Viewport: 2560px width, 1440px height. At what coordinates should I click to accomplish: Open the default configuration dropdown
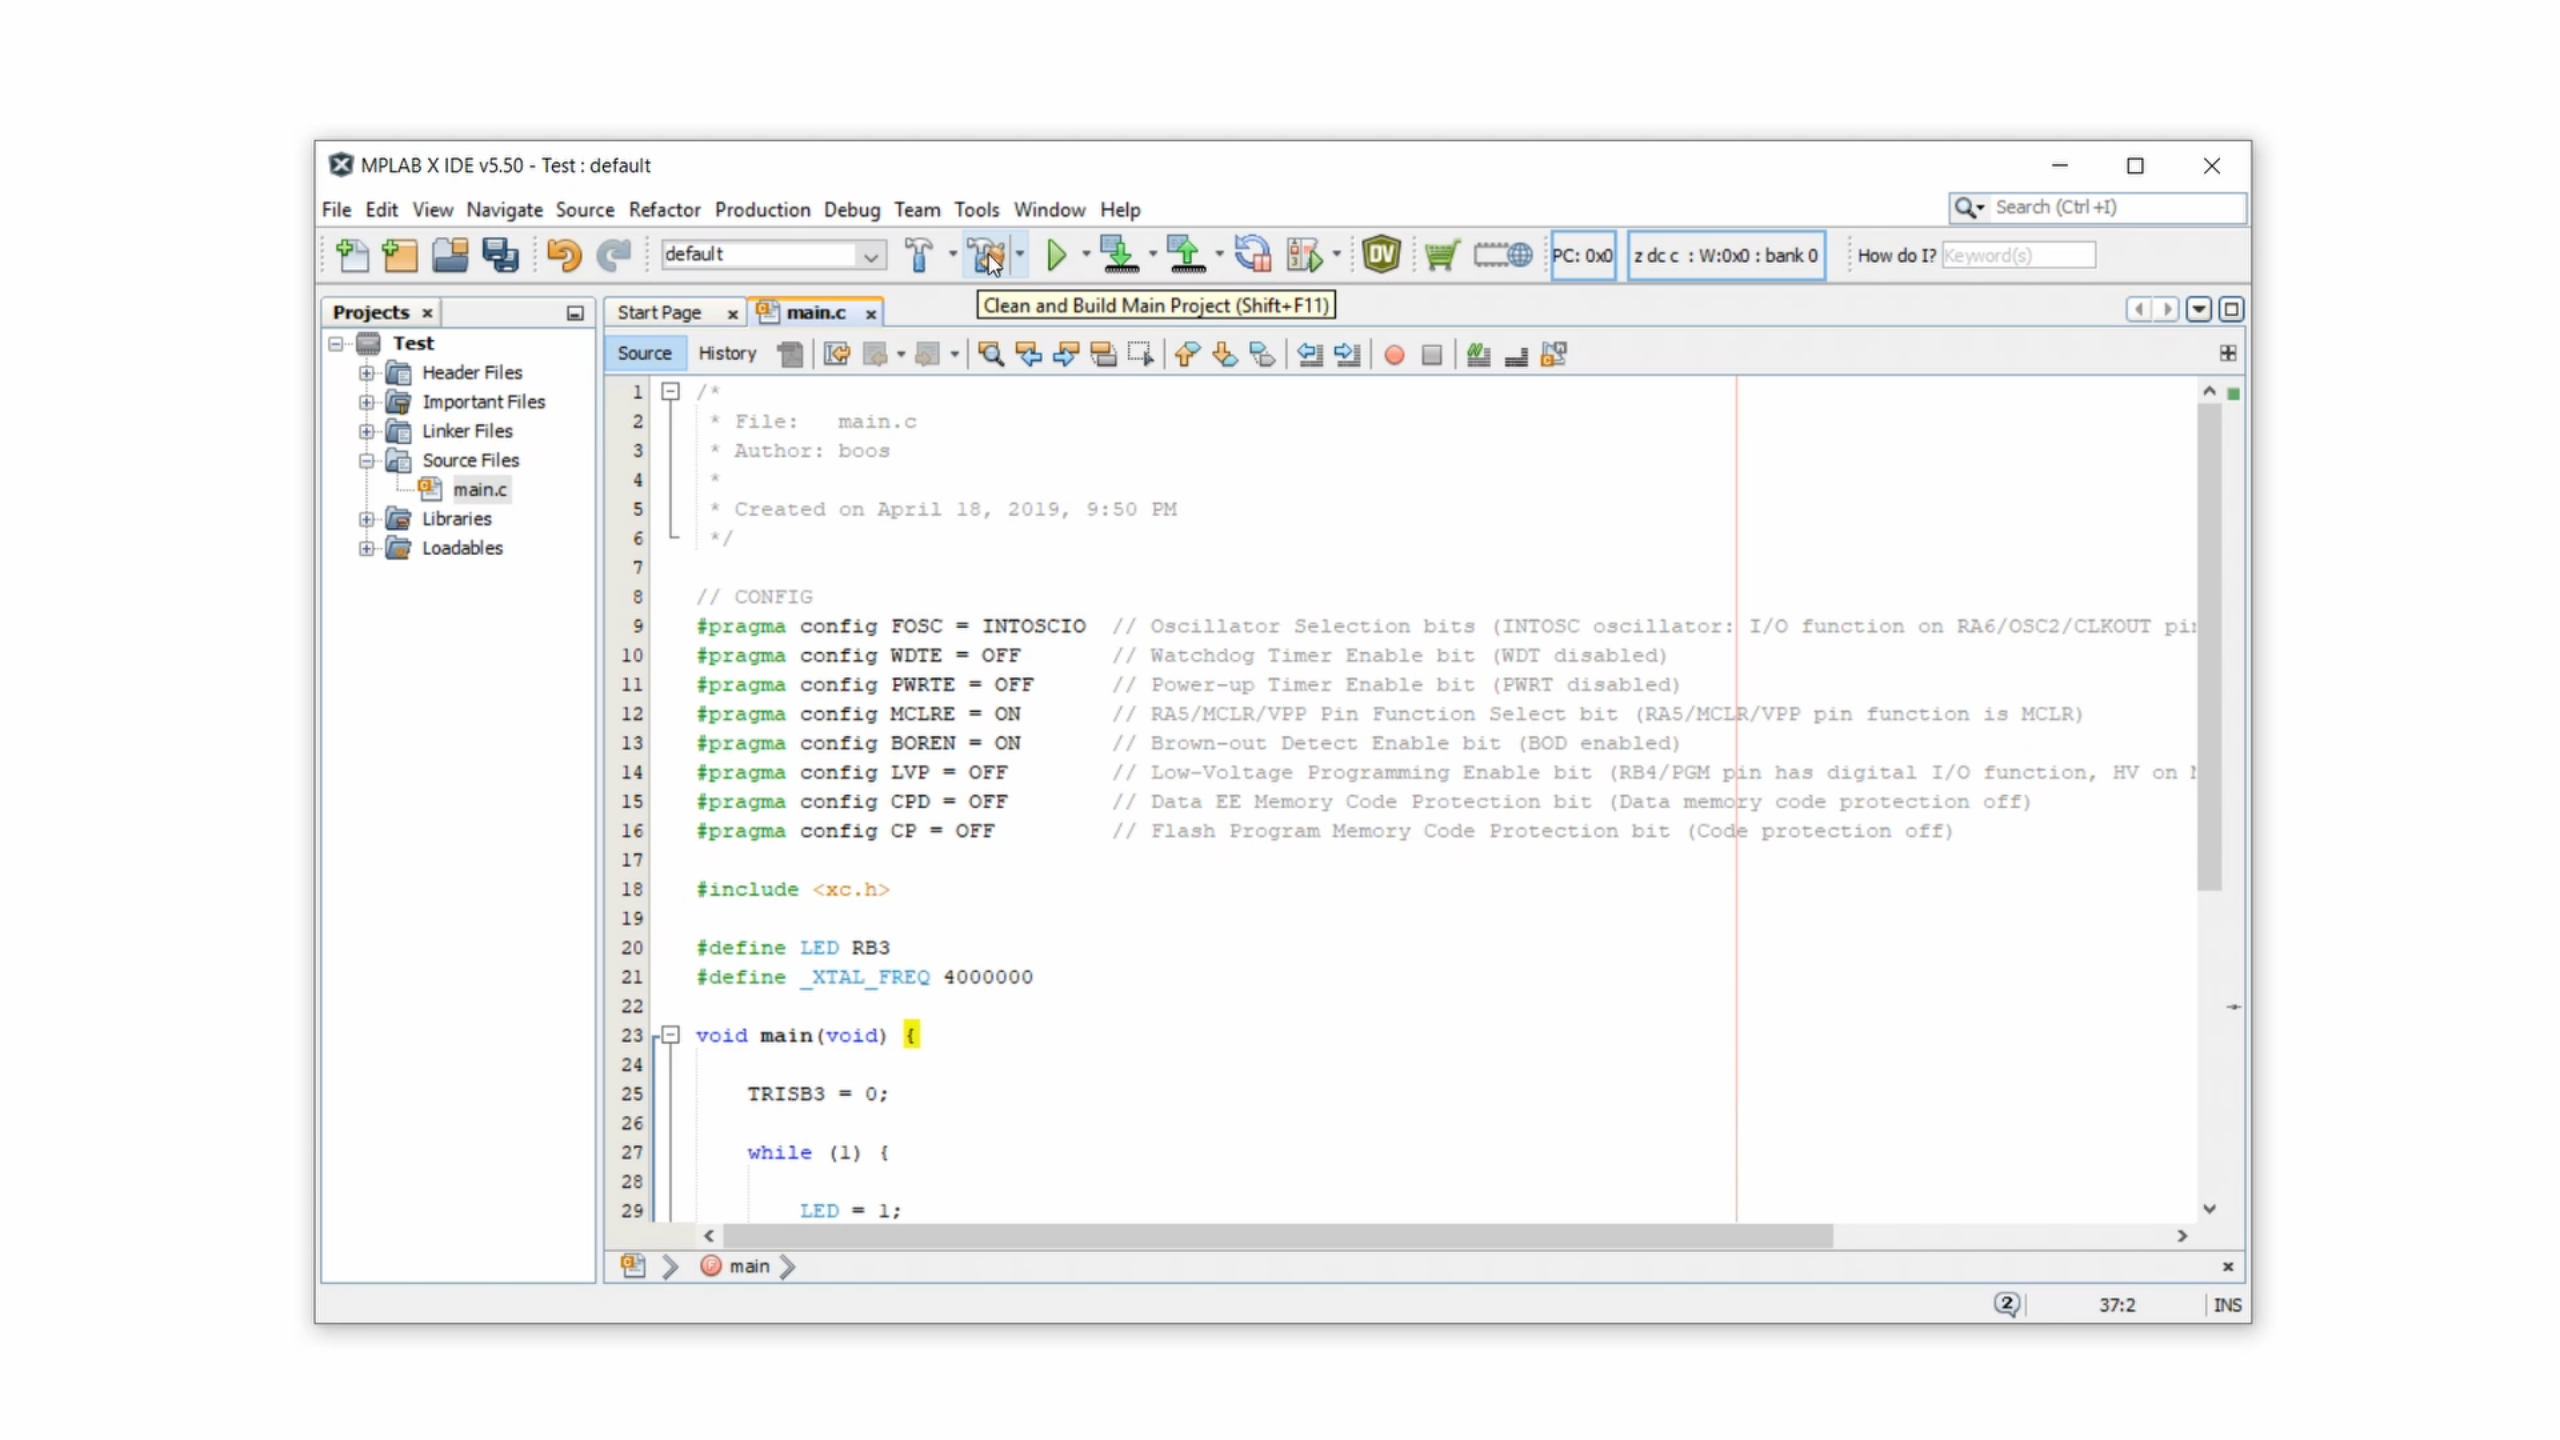click(x=870, y=255)
